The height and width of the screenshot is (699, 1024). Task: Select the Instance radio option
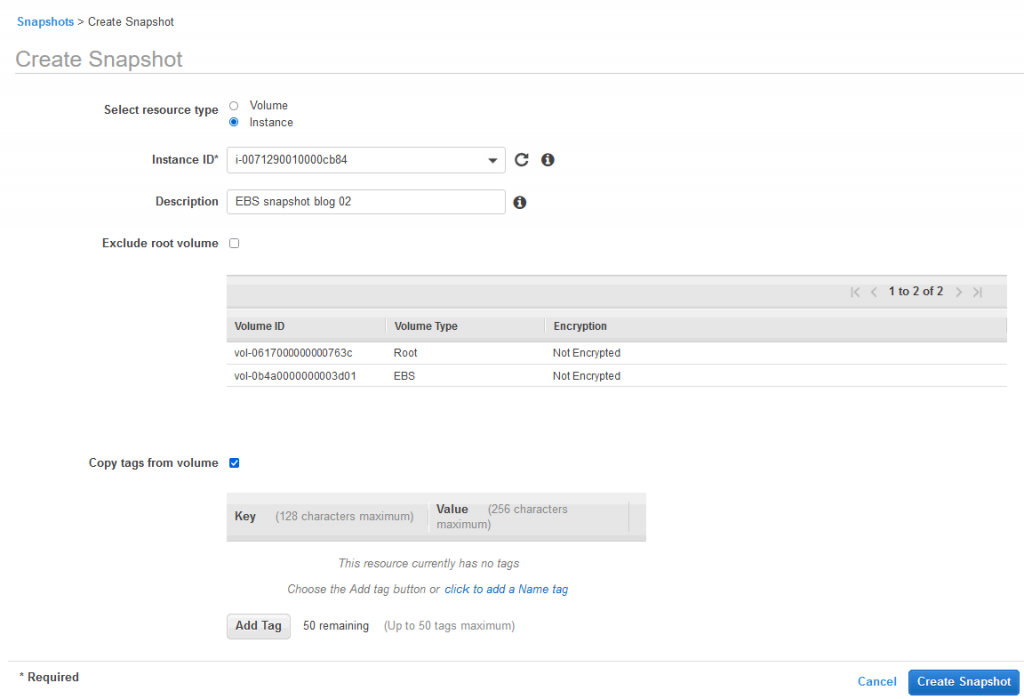[232, 122]
